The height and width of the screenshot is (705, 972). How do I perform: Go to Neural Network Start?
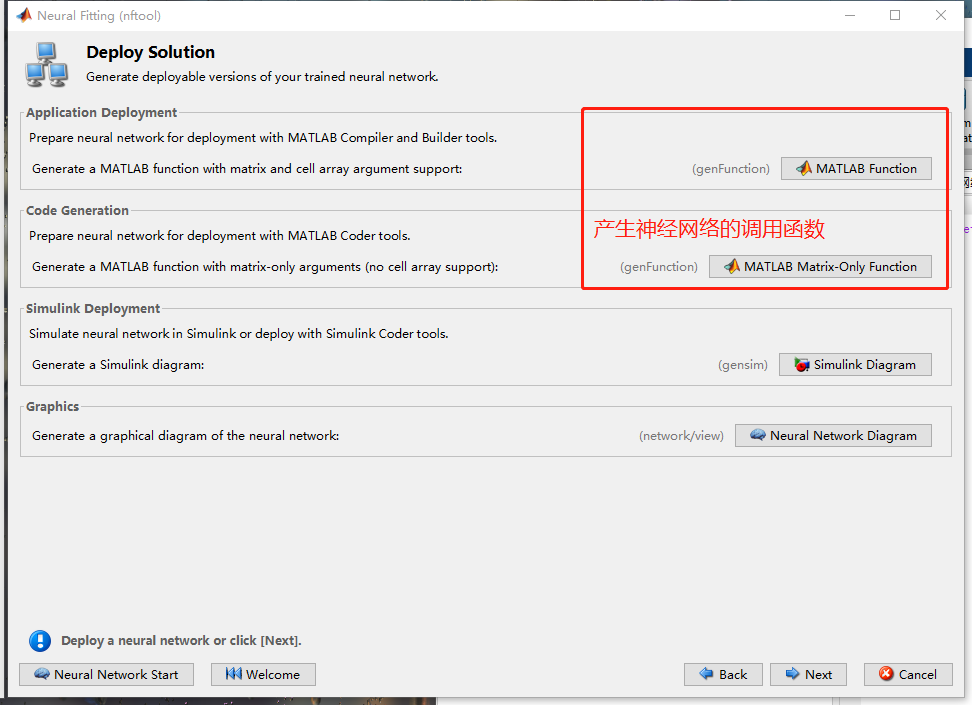[x=107, y=675]
